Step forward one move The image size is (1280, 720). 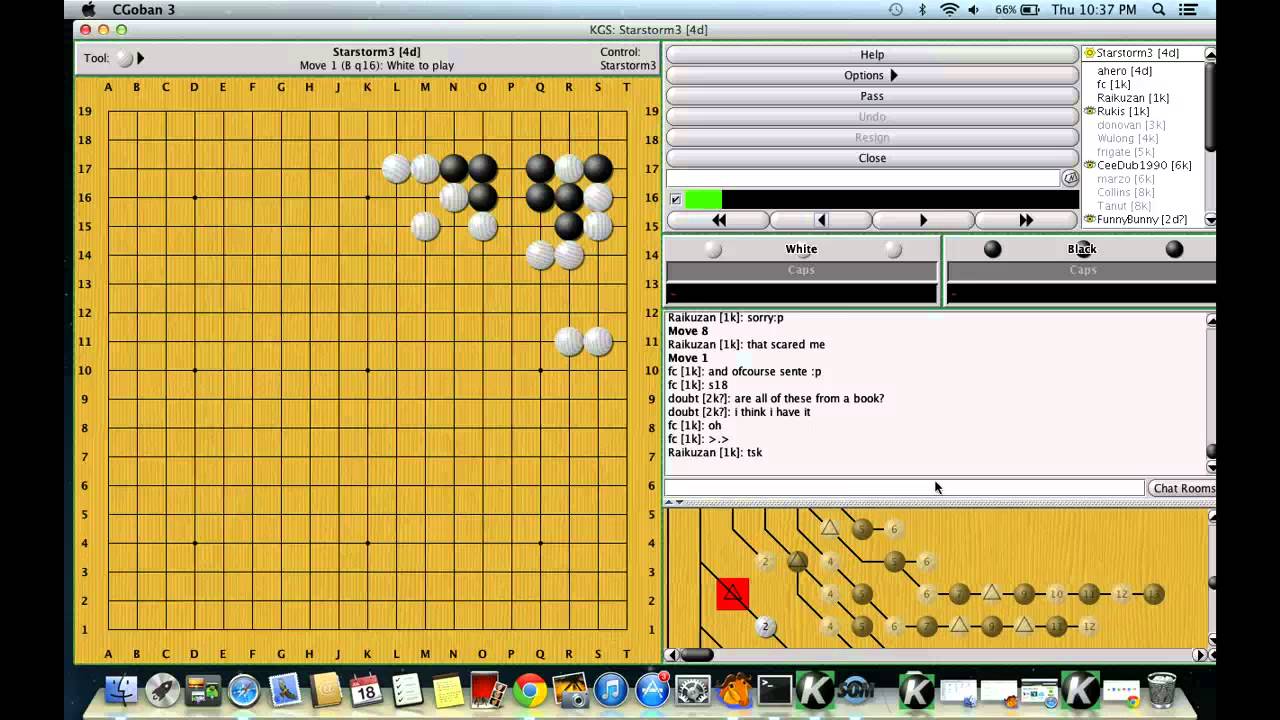pyautogui.click(x=923, y=220)
